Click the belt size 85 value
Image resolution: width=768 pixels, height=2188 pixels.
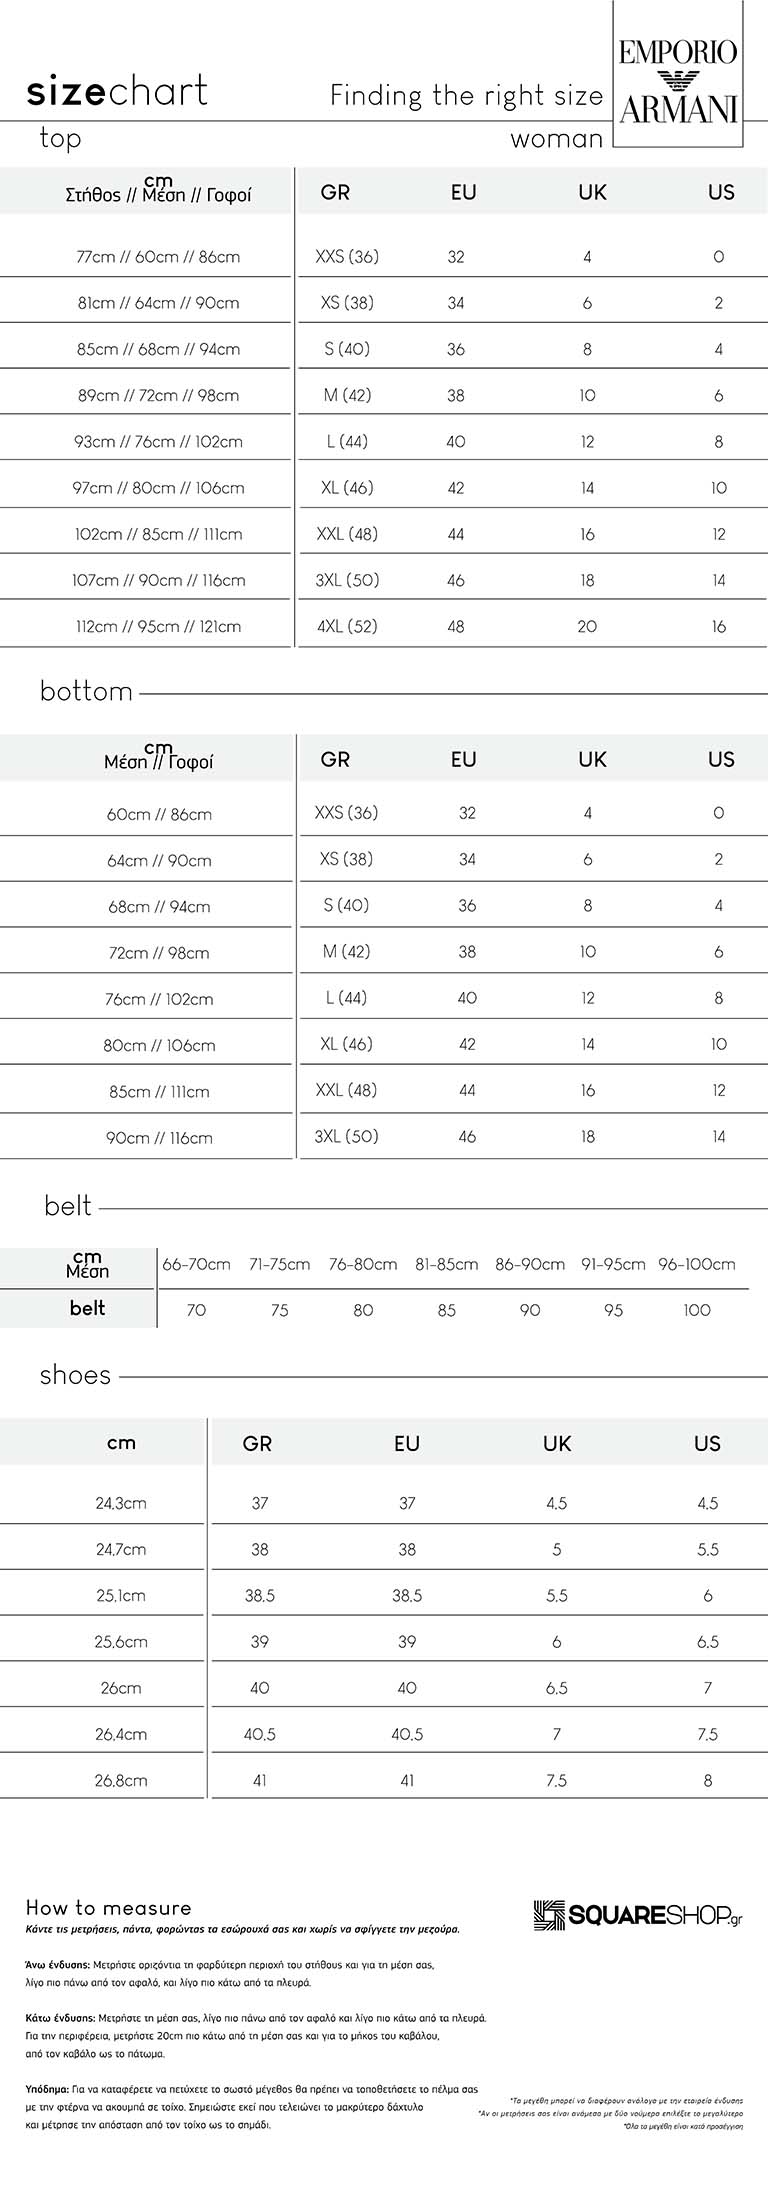(x=447, y=1310)
